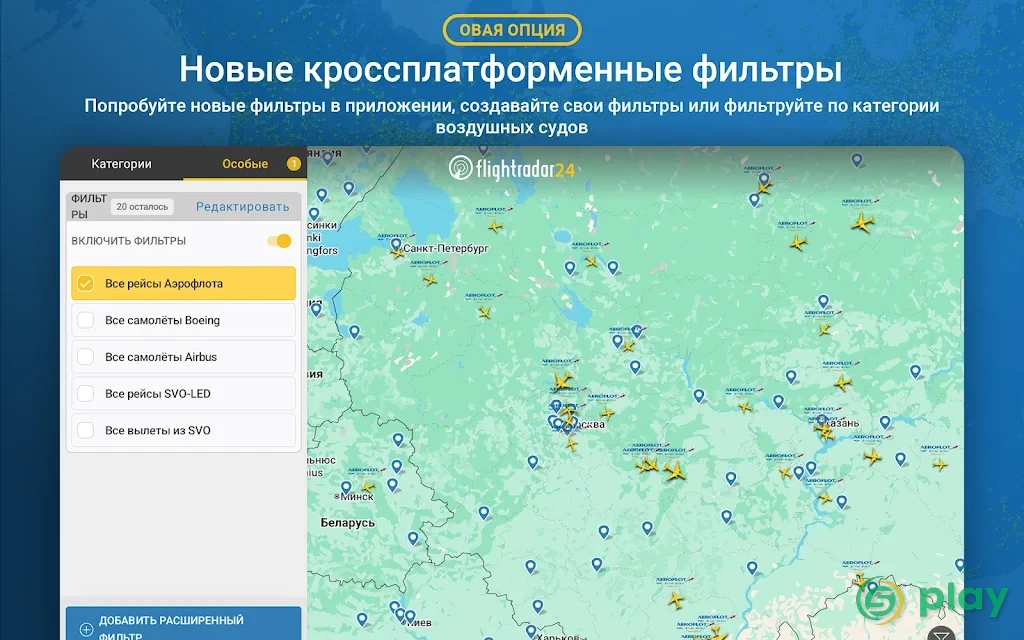Select the airport pin at Санкт-Петербург

396,245
